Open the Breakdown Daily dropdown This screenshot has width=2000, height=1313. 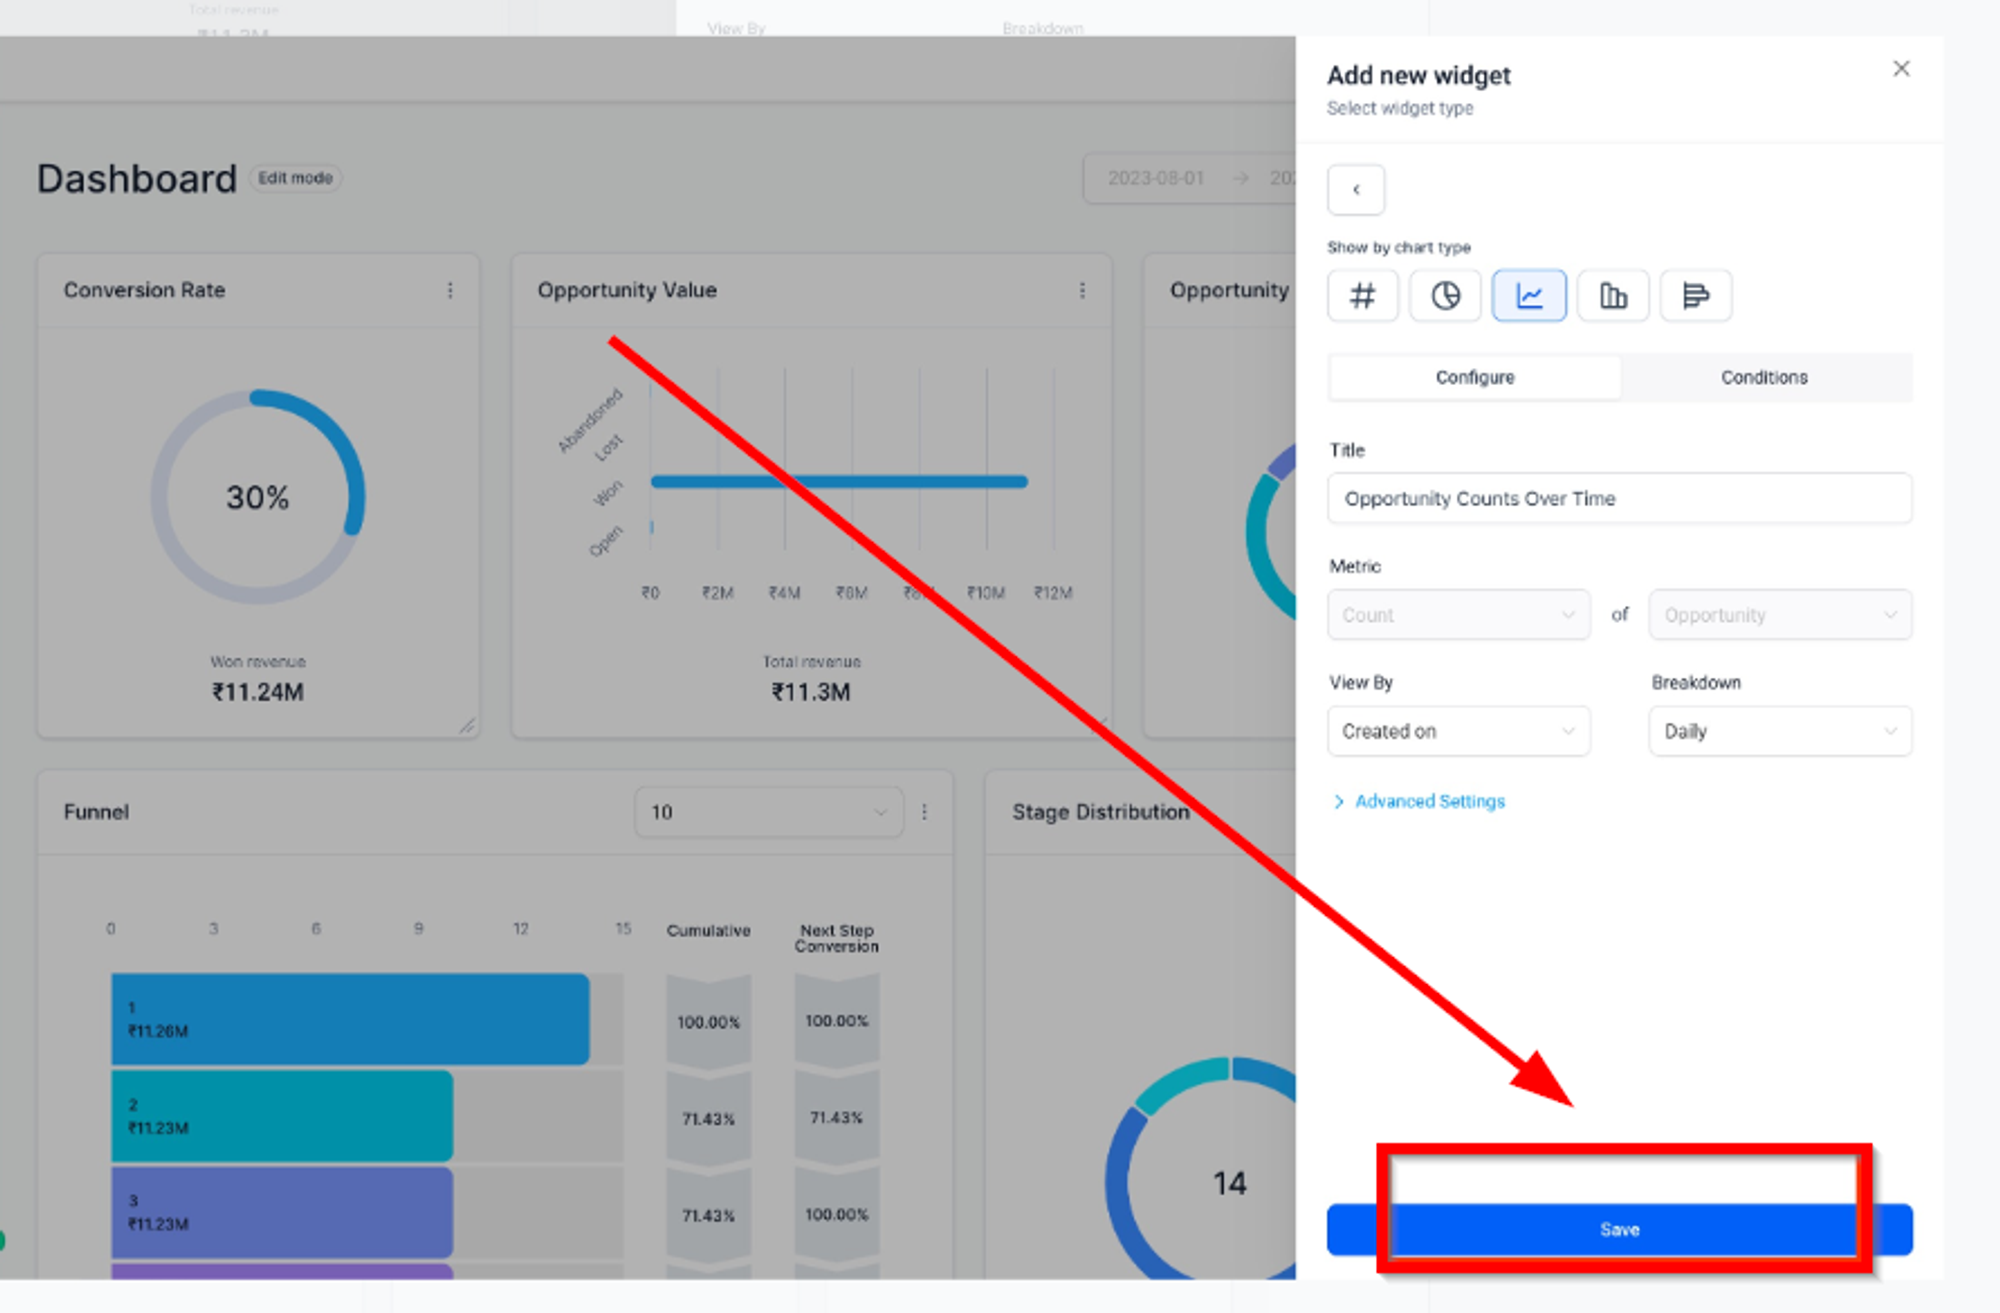(1781, 731)
